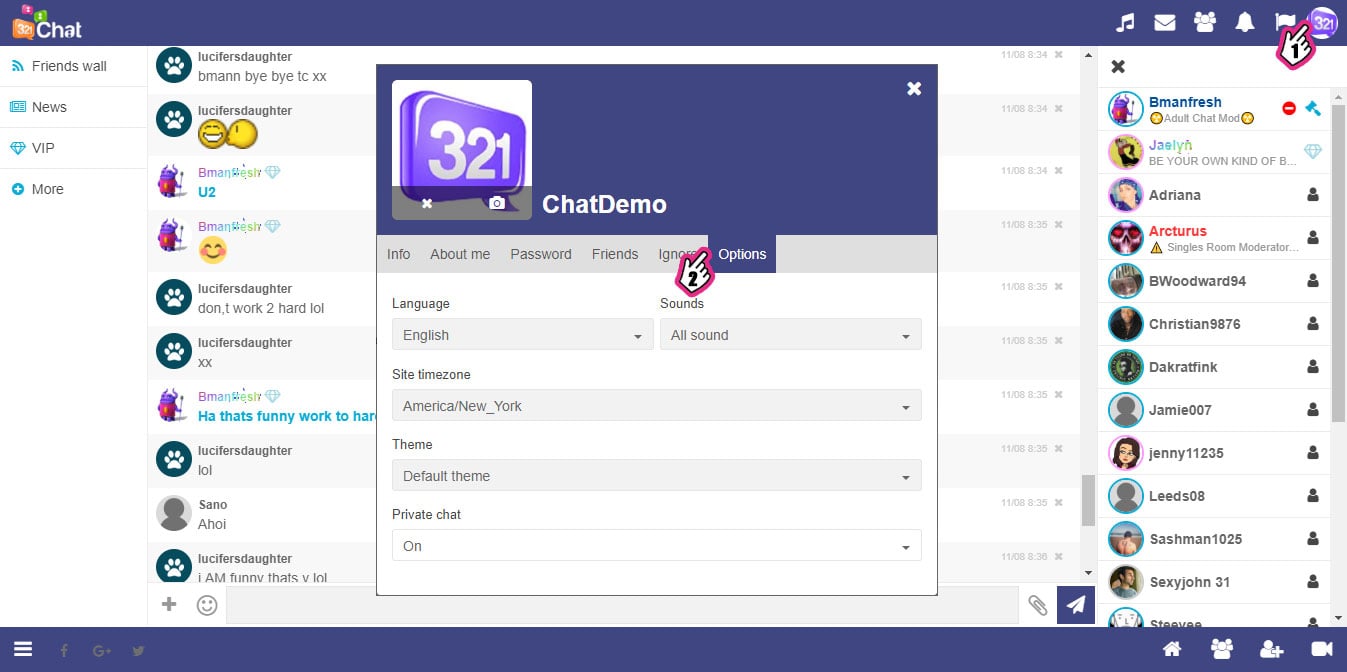Image resolution: width=1347 pixels, height=672 pixels.
Task: Attach a file using the paperclip icon
Action: pos(1038,605)
